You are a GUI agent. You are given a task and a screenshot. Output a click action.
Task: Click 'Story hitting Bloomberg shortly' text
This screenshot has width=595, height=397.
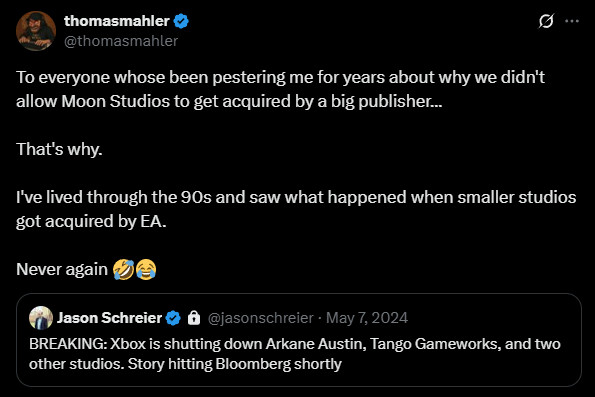pyautogui.click(x=235, y=364)
